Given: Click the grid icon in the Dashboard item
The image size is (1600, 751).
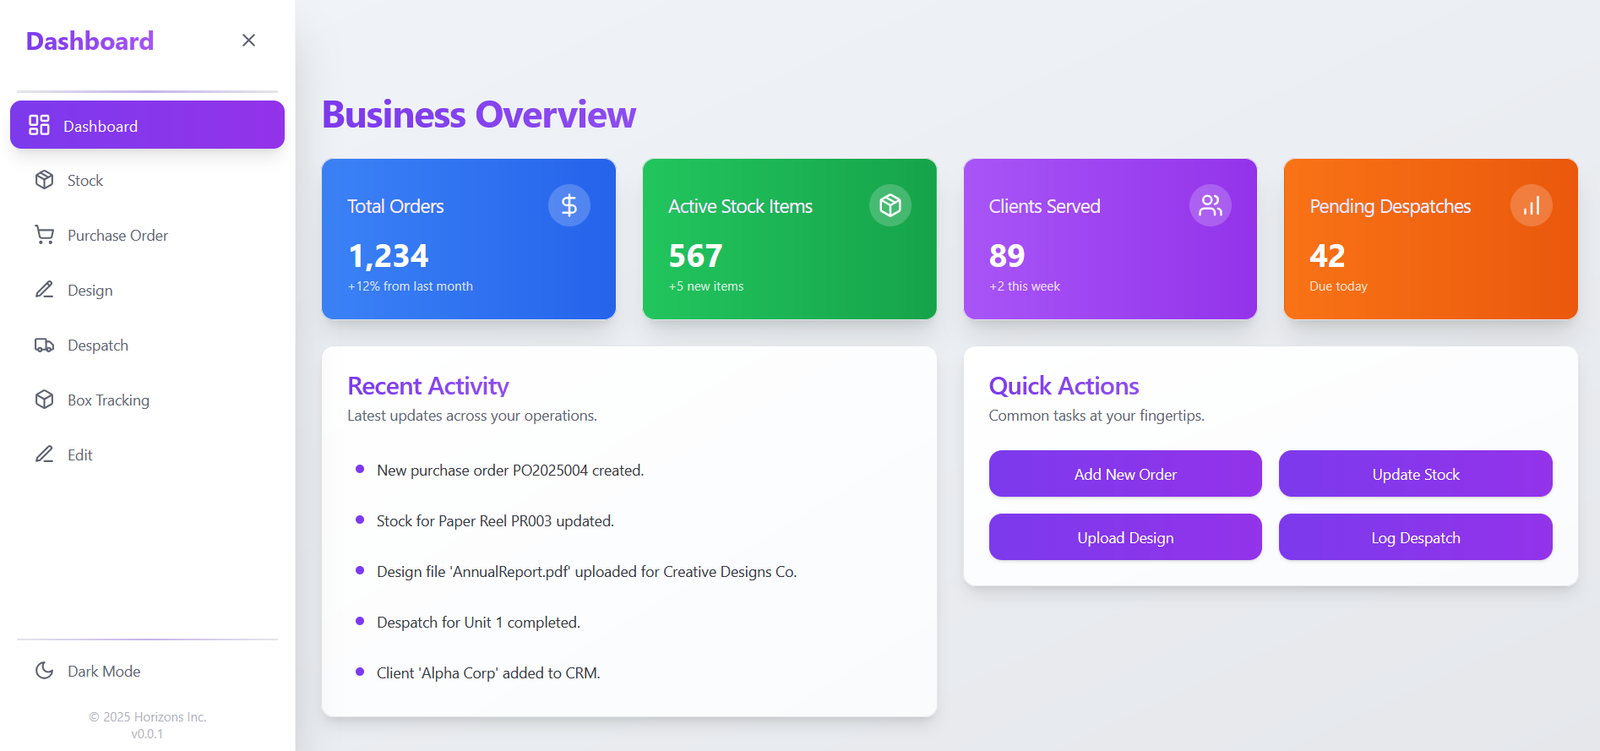Looking at the screenshot, I should click(39, 125).
